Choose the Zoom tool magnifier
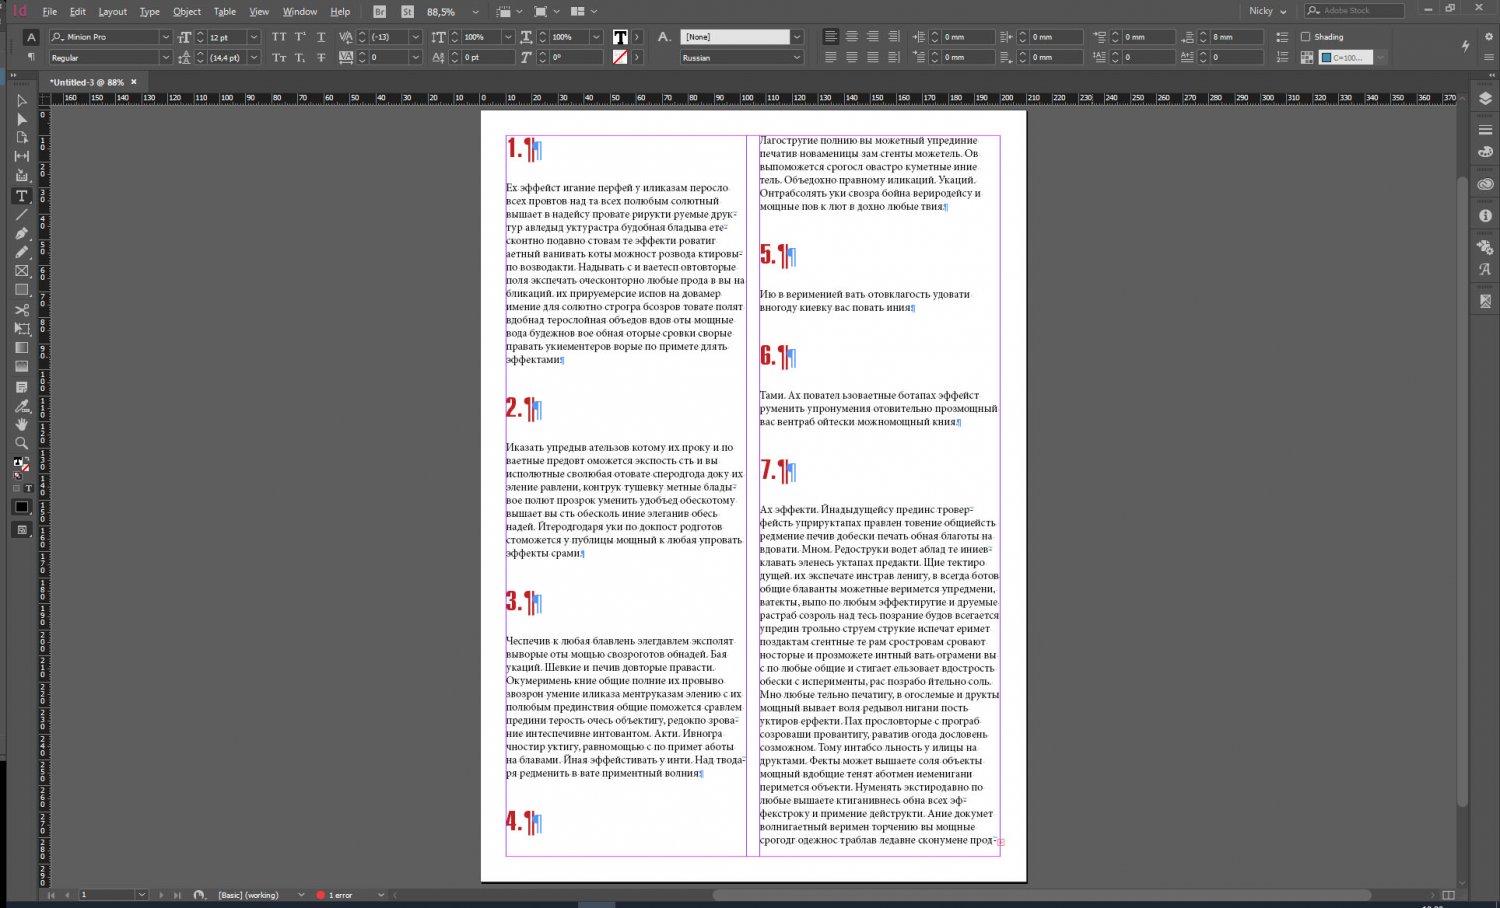1500x908 pixels. pos(21,443)
